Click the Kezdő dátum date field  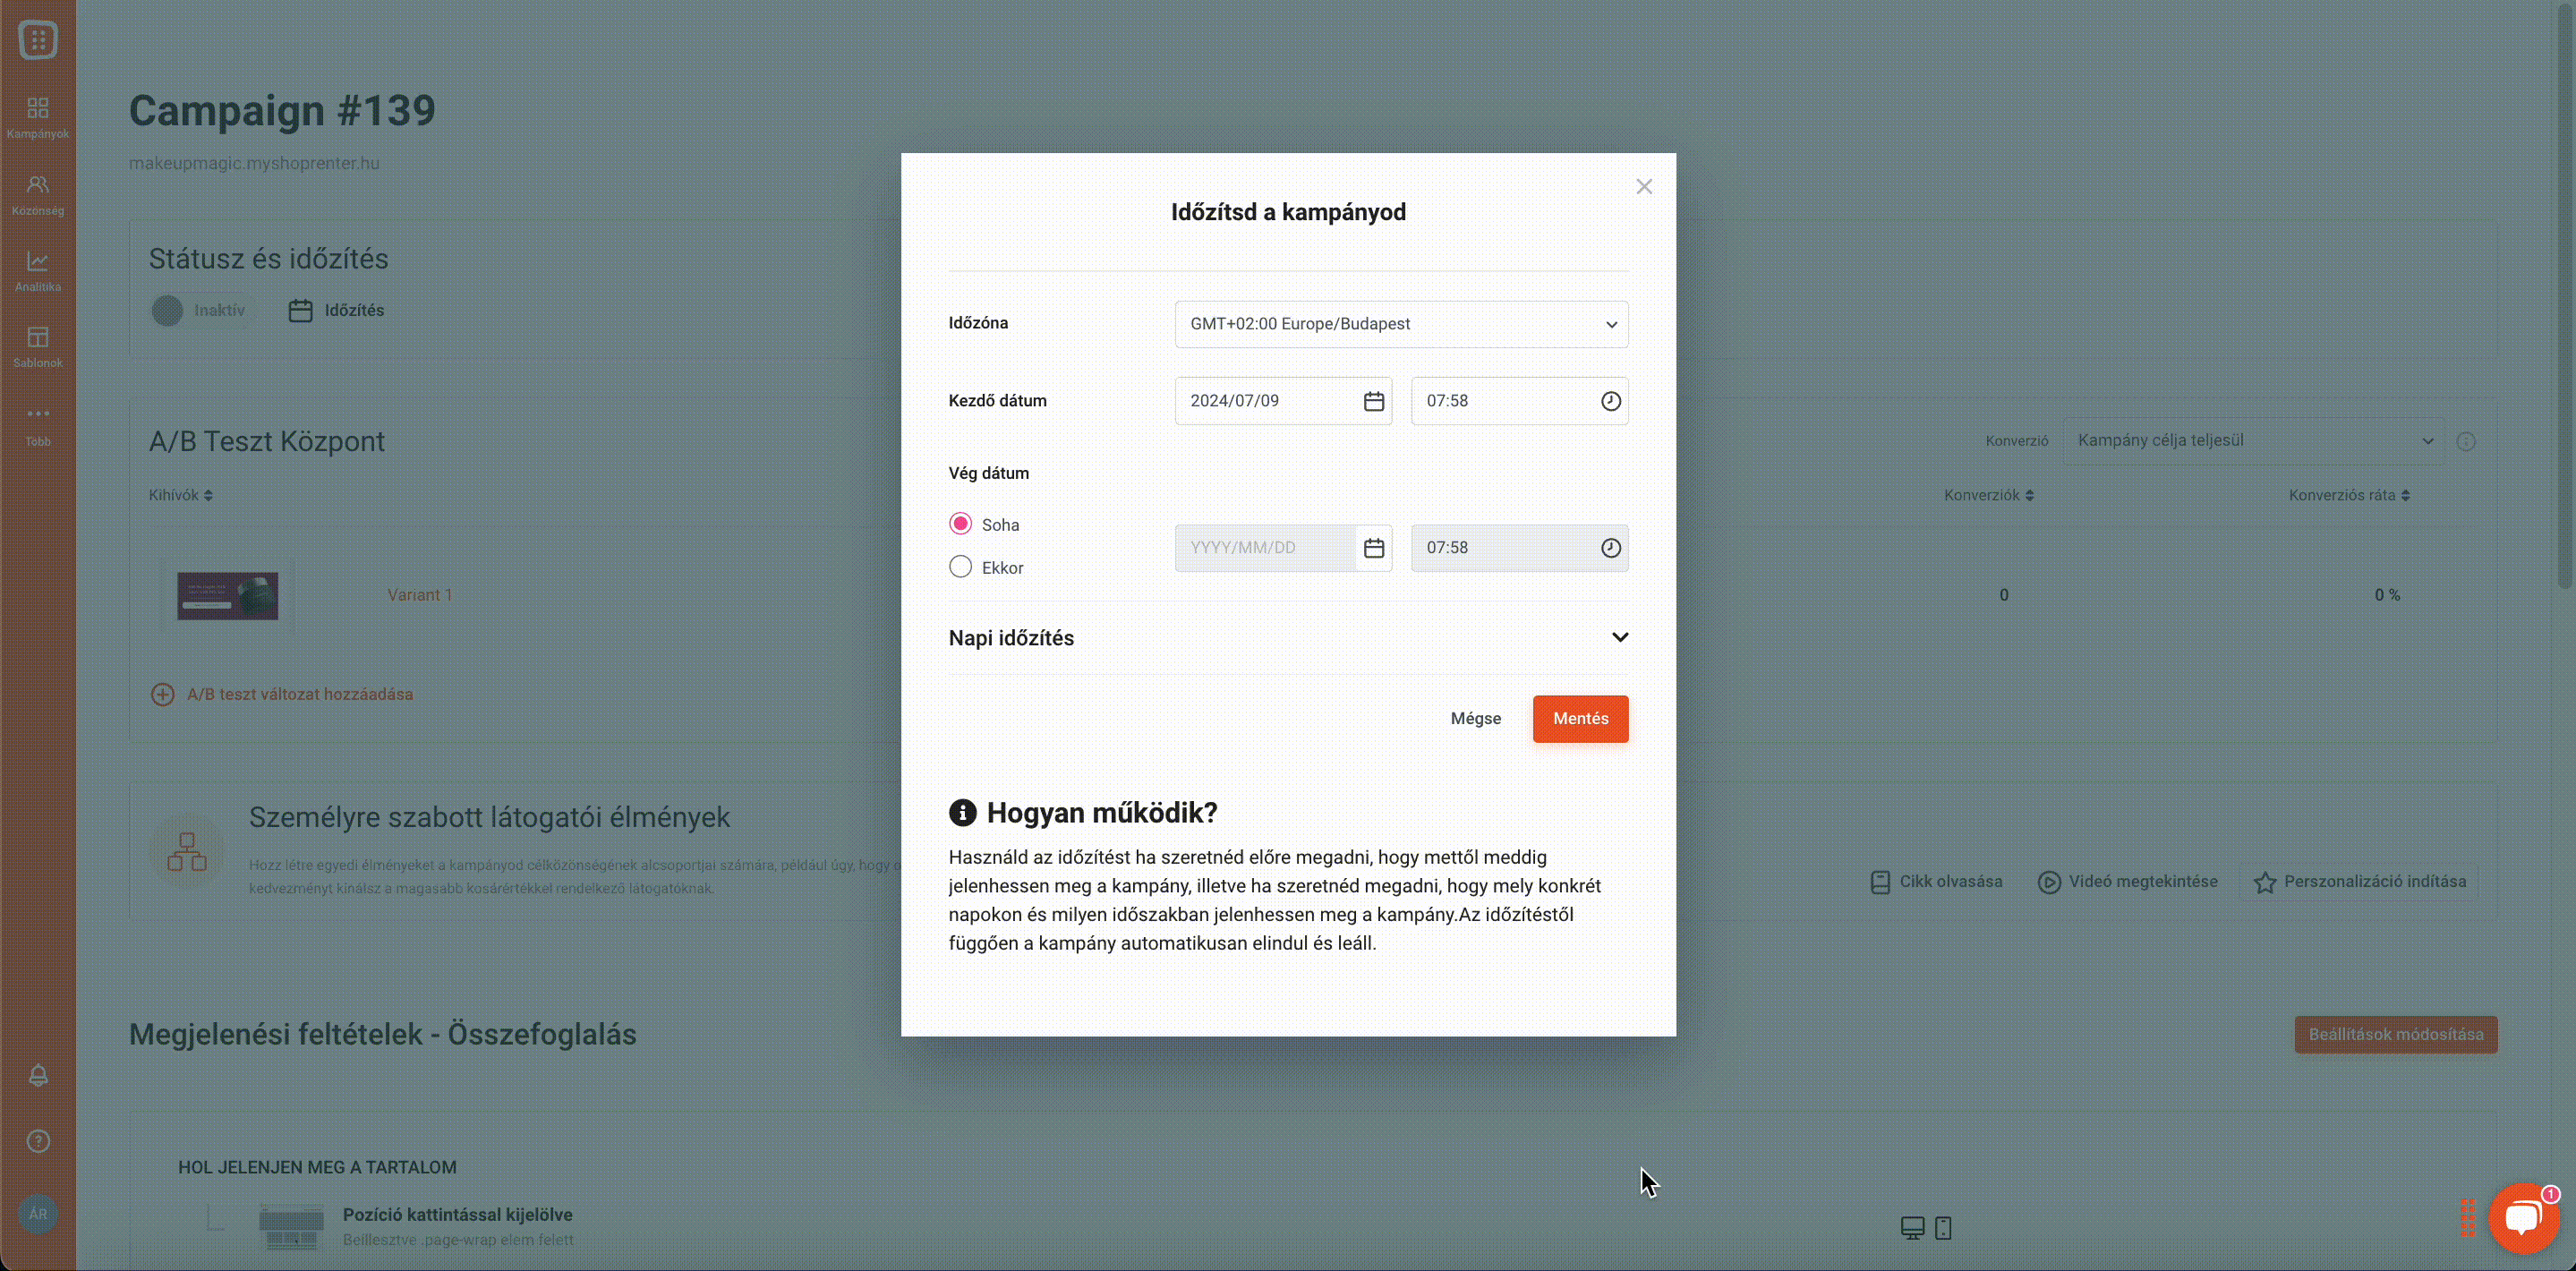1283,401
